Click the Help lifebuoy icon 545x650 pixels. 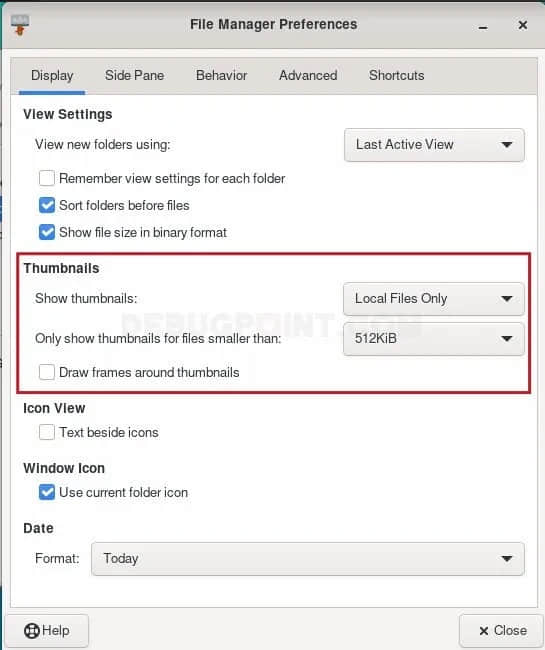pos(31,631)
